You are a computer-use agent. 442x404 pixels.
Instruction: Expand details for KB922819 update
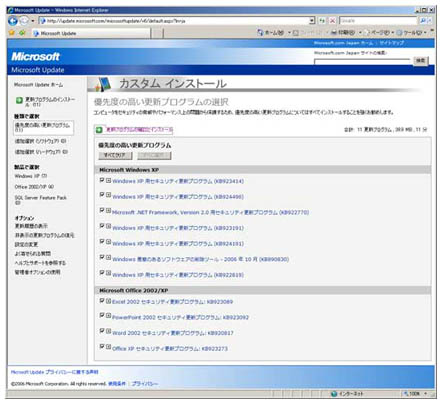click(108, 273)
